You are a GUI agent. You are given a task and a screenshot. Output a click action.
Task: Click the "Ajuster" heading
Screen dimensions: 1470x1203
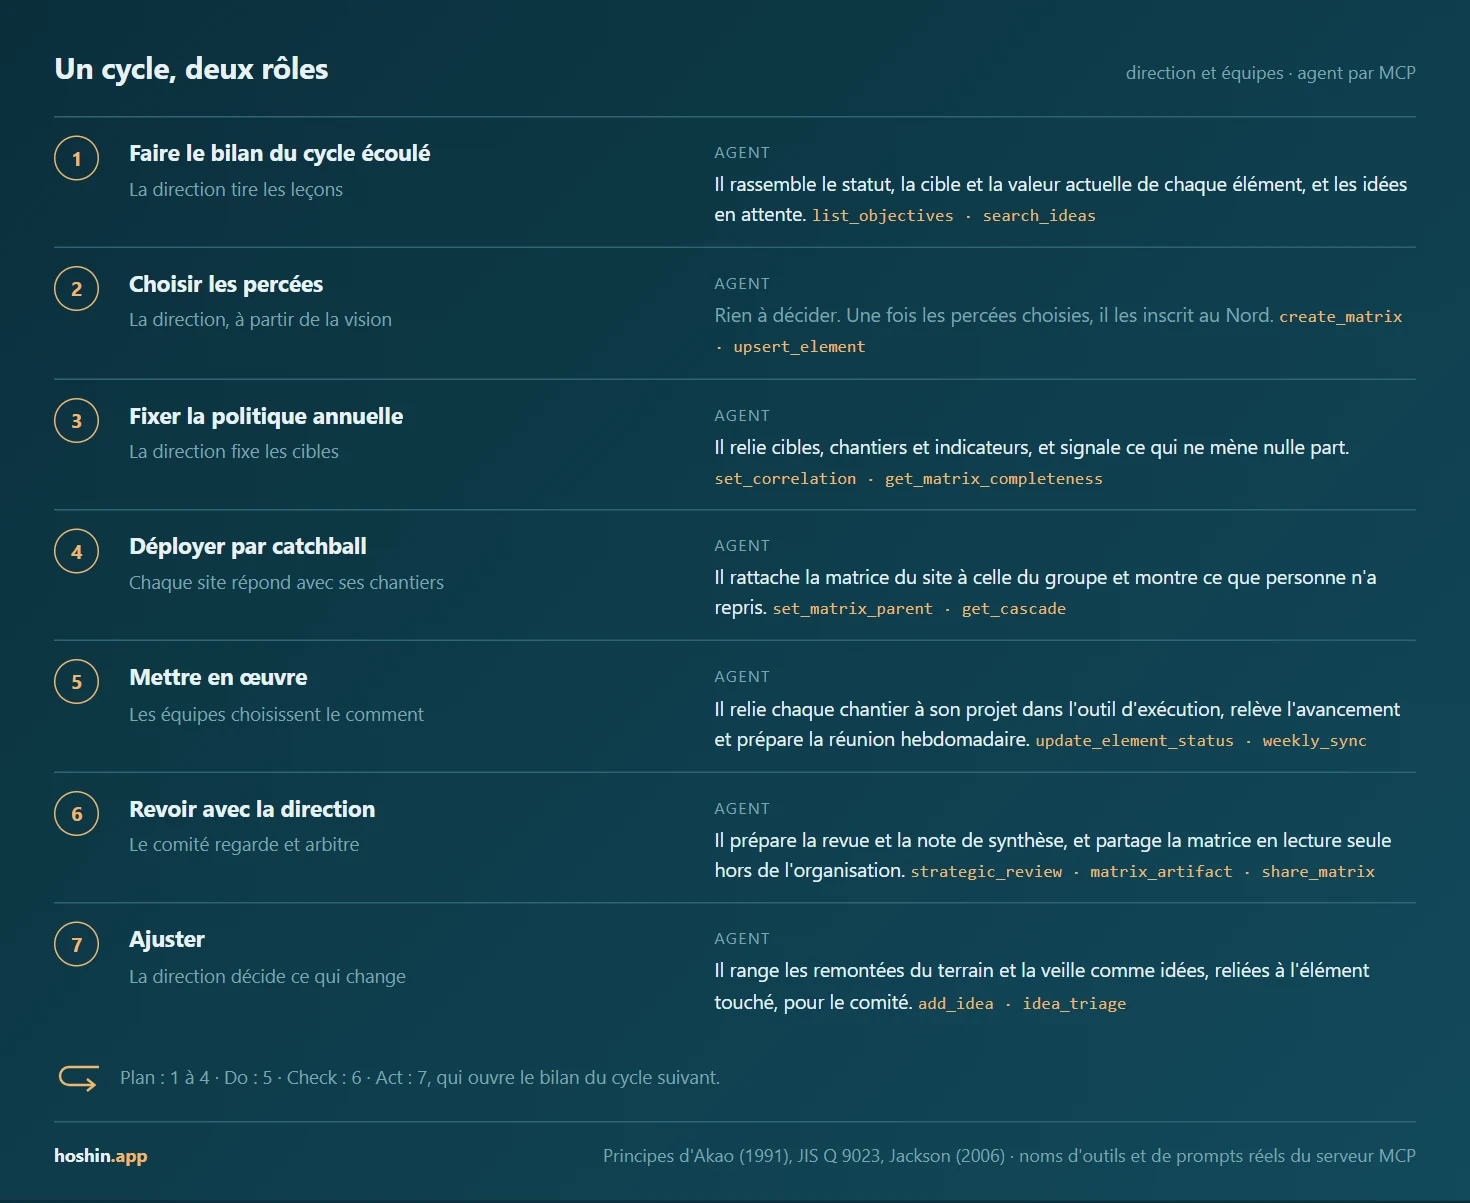click(167, 939)
